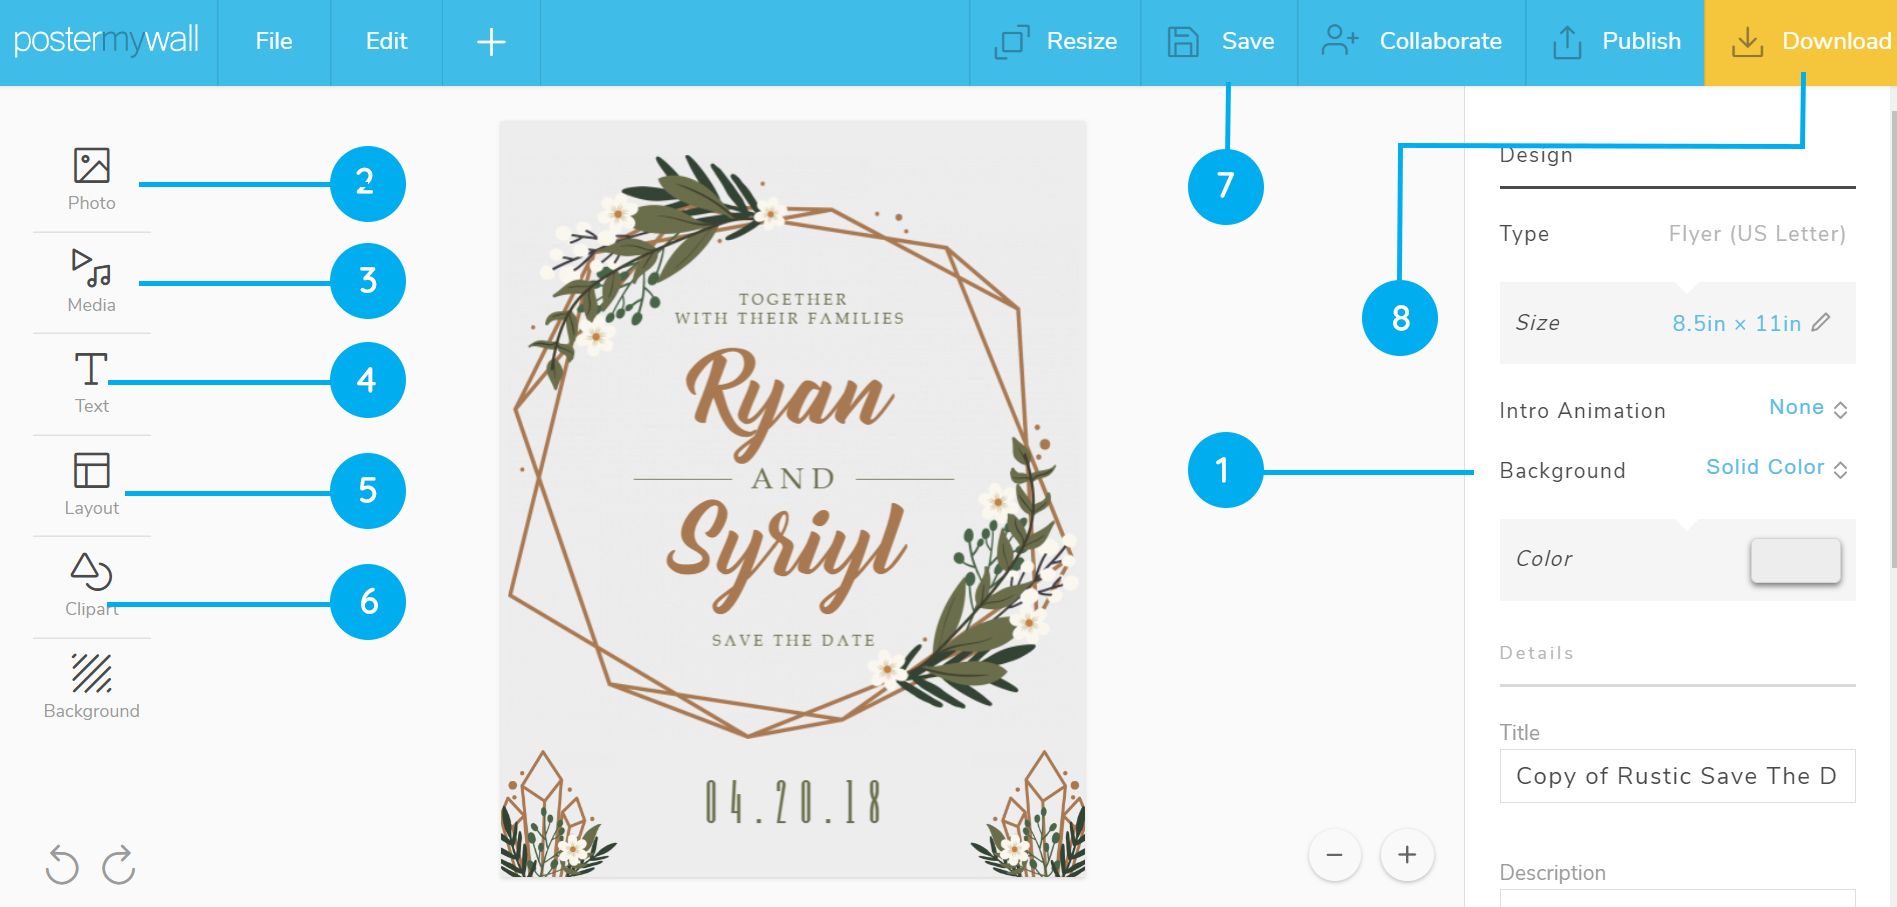Open the Edit menu
Viewport: 1897px width, 907px height.
coord(387,42)
